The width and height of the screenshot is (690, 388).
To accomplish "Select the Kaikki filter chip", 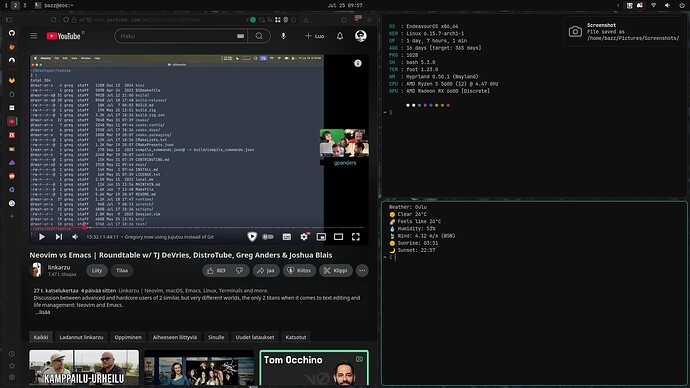I will point(41,337).
